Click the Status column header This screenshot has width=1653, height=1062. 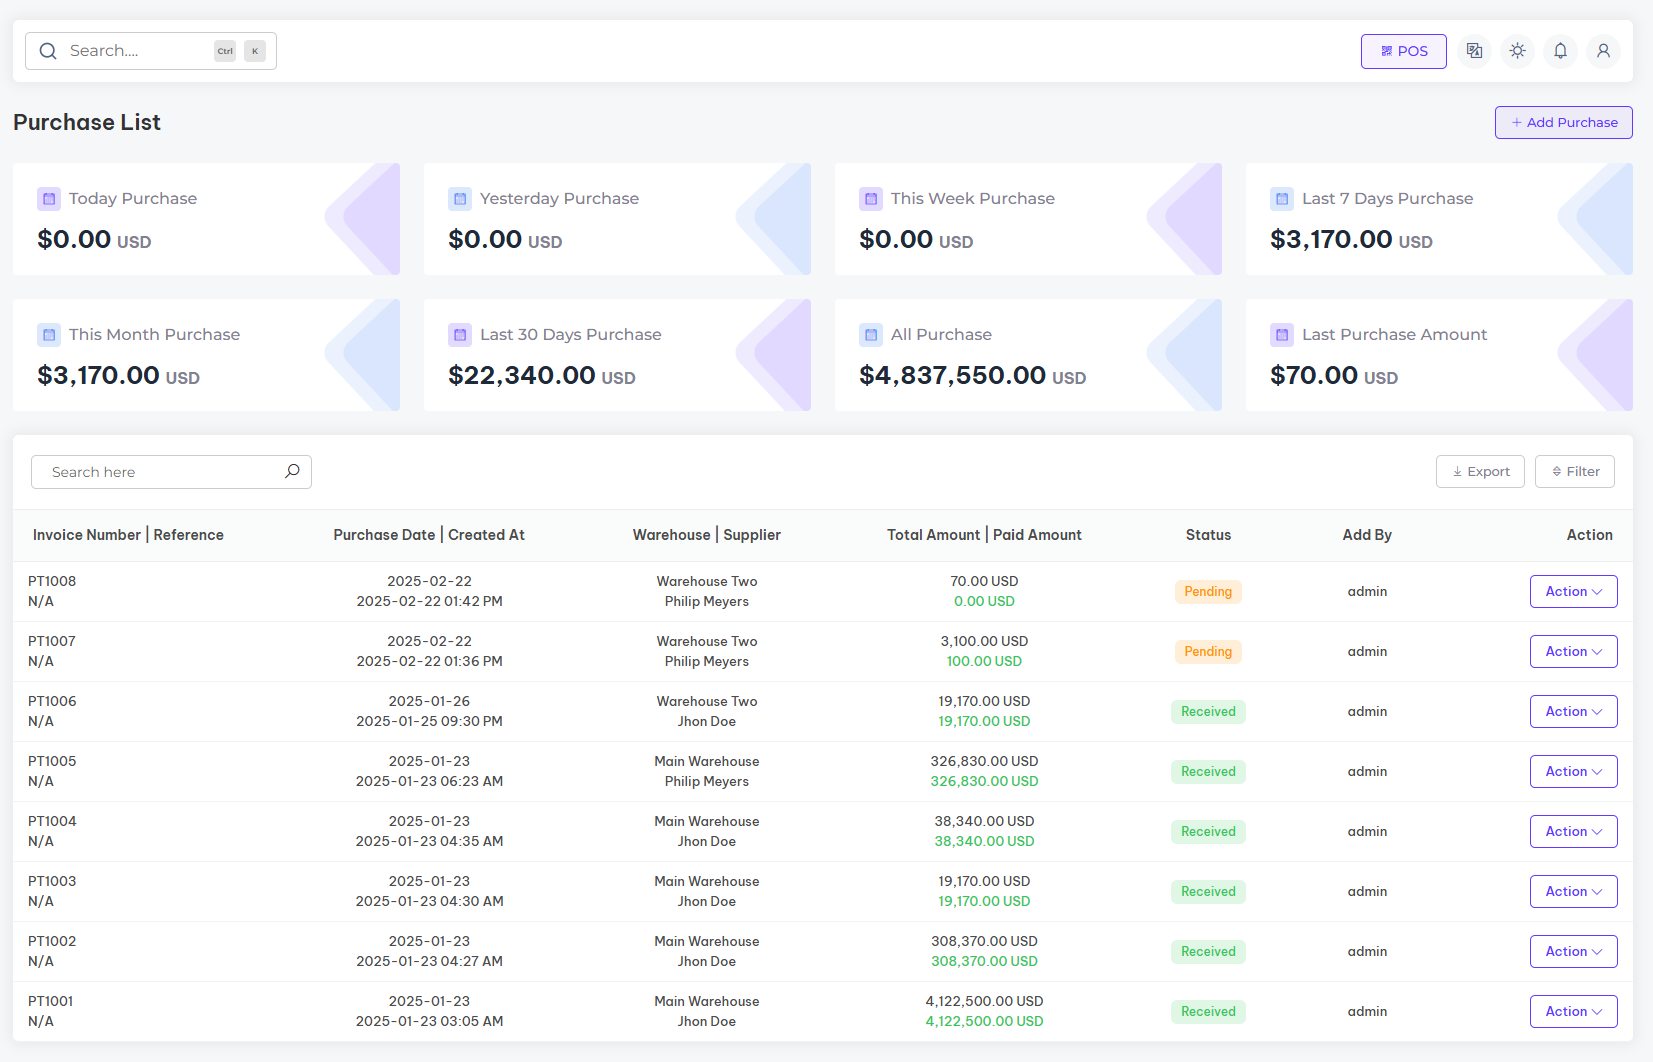click(x=1208, y=535)
